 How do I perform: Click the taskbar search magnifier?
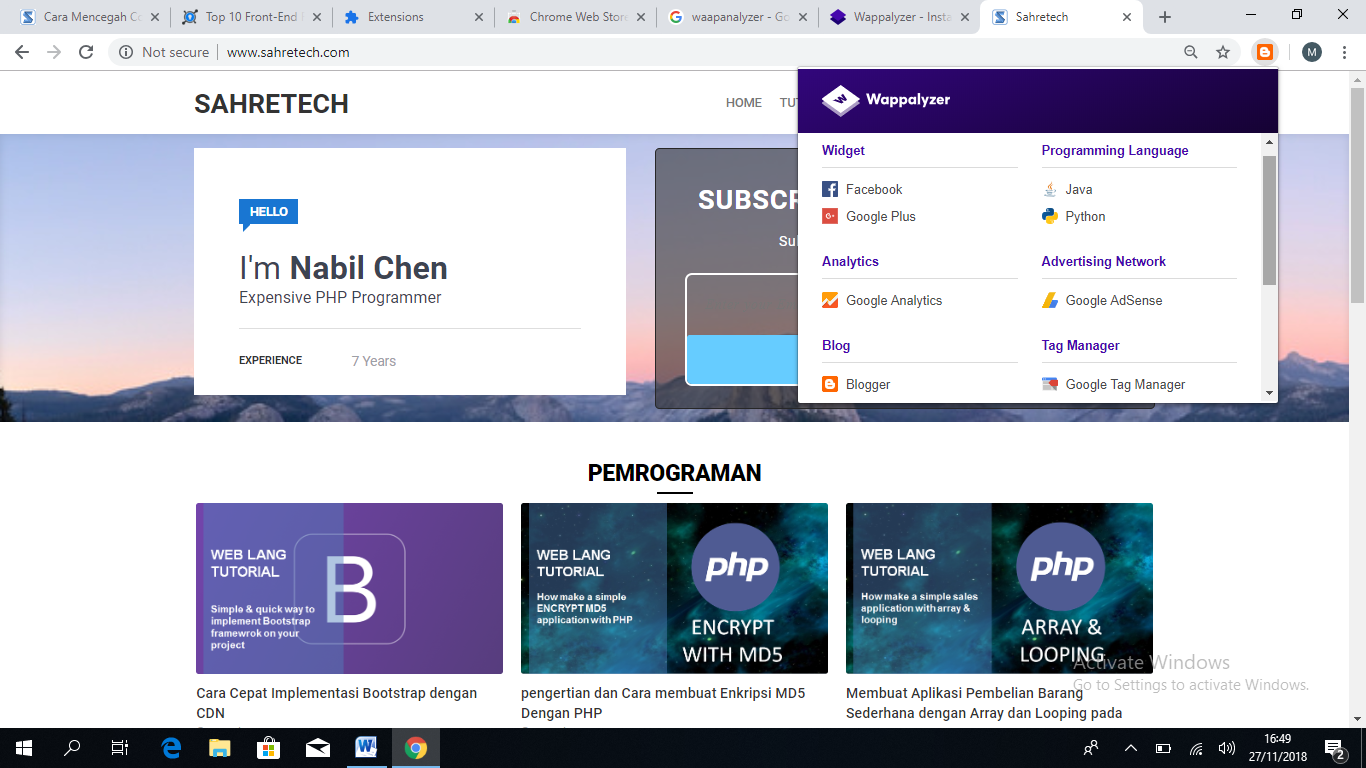(x=72, y=748)
